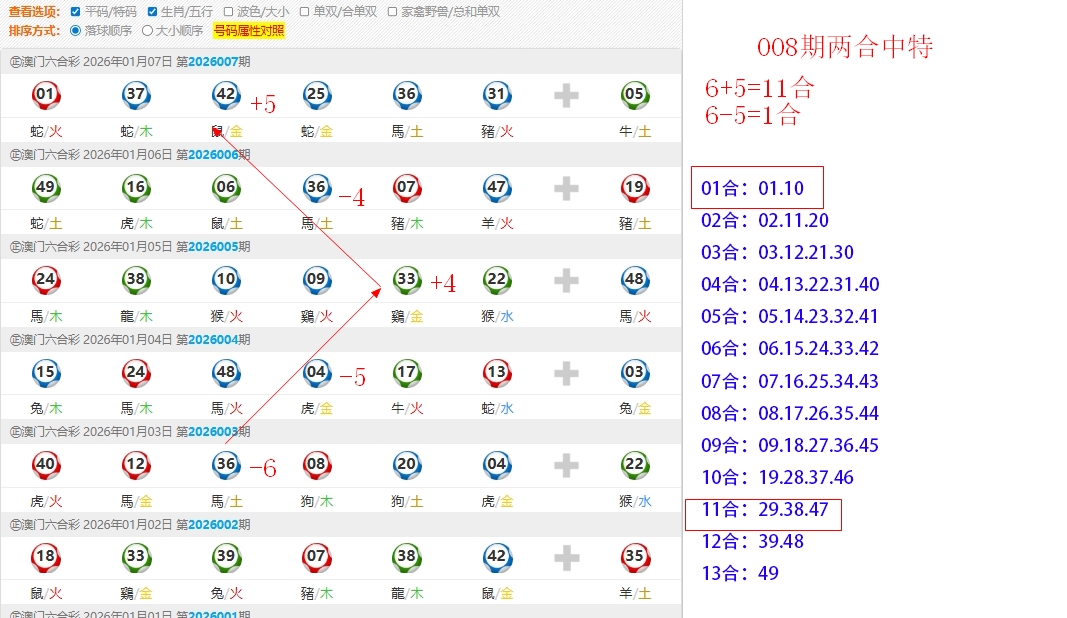Image resolution: width=1067 pixels, height=618 pixels.
Task: Click green ball 33 in period 2026005
Action: click(406, 280)
